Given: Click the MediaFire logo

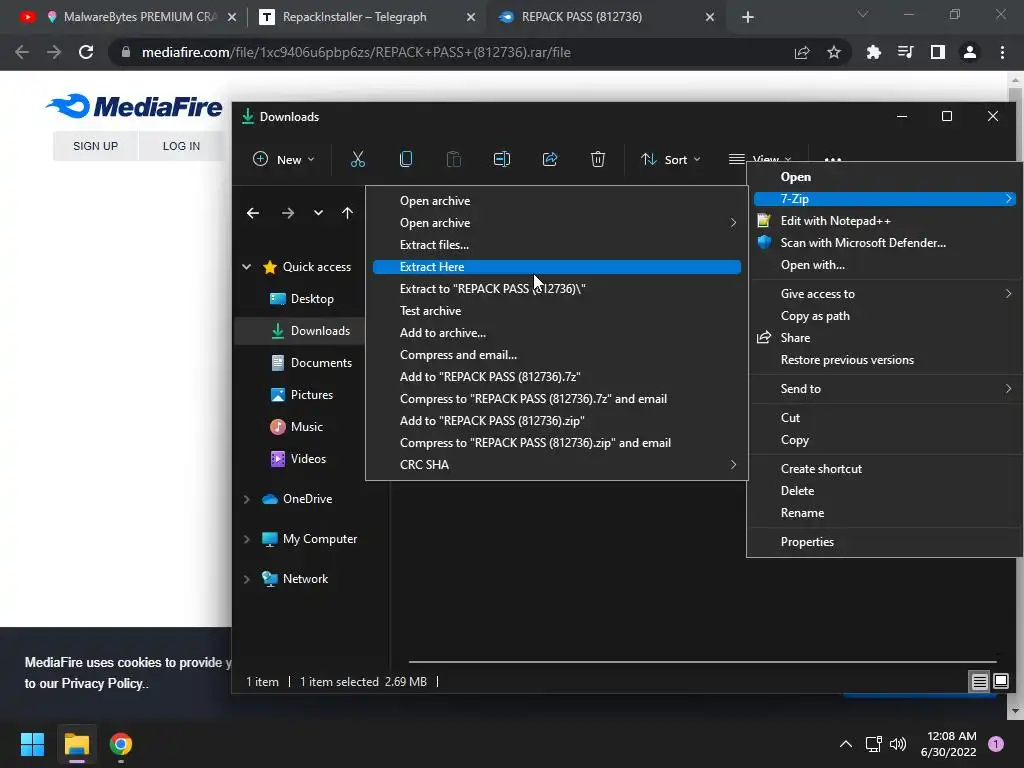Looking at the screenshot, I should pyautogui.click(x=134, y=106).
